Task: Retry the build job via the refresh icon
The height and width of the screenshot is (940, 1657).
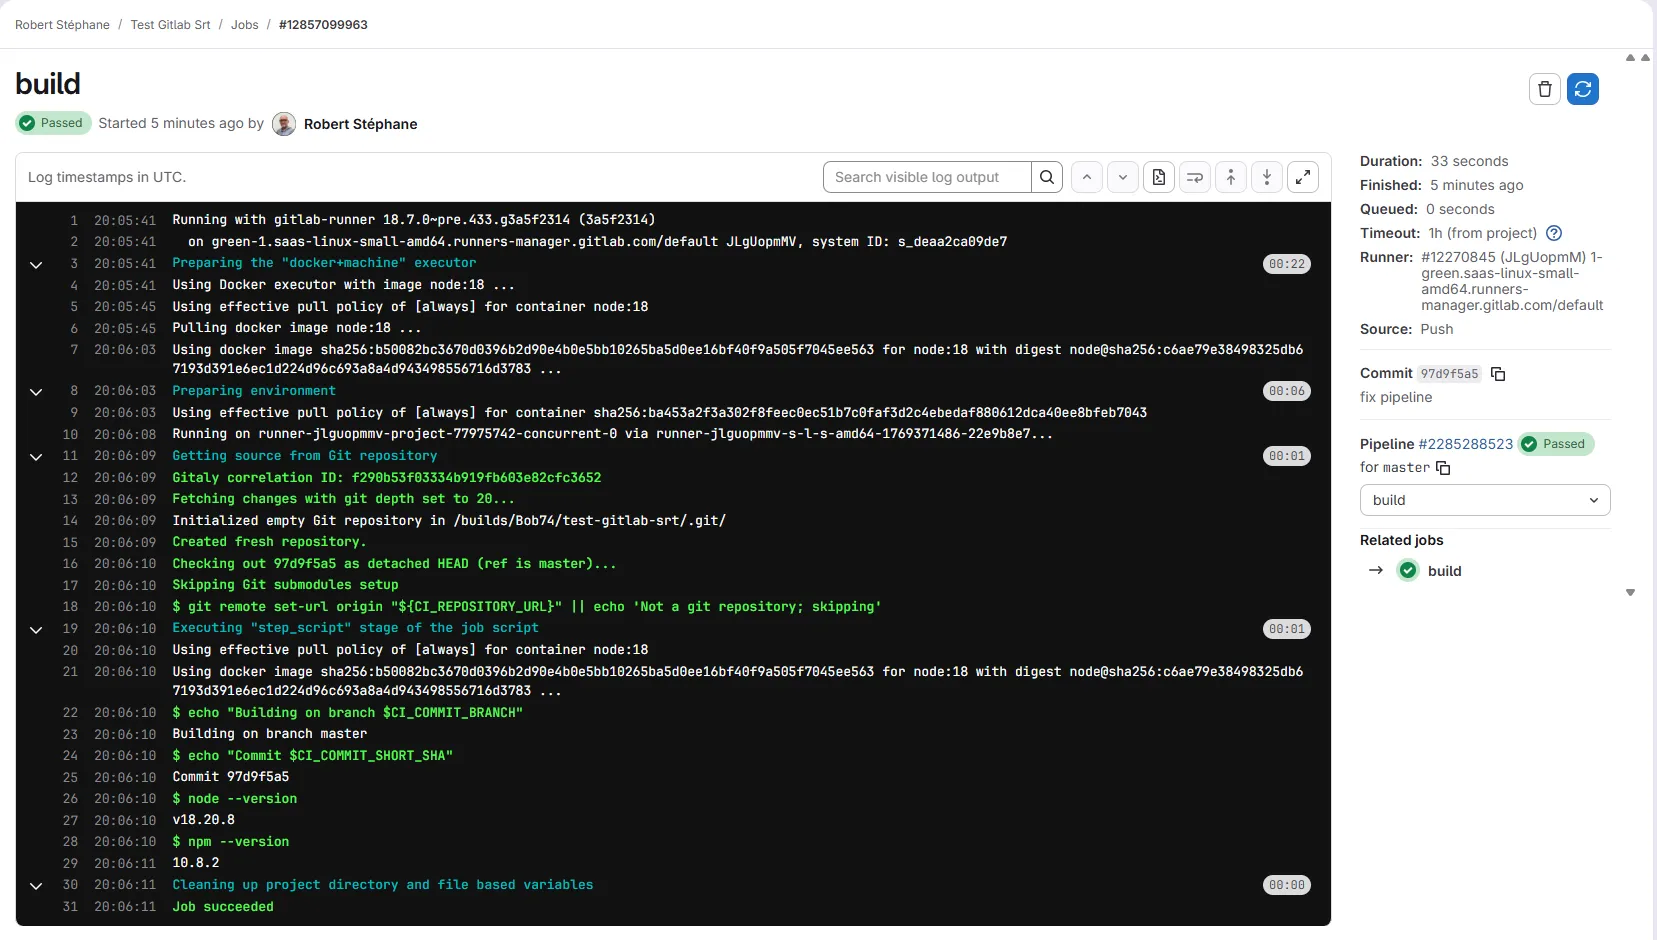Action: (1584, 89)
